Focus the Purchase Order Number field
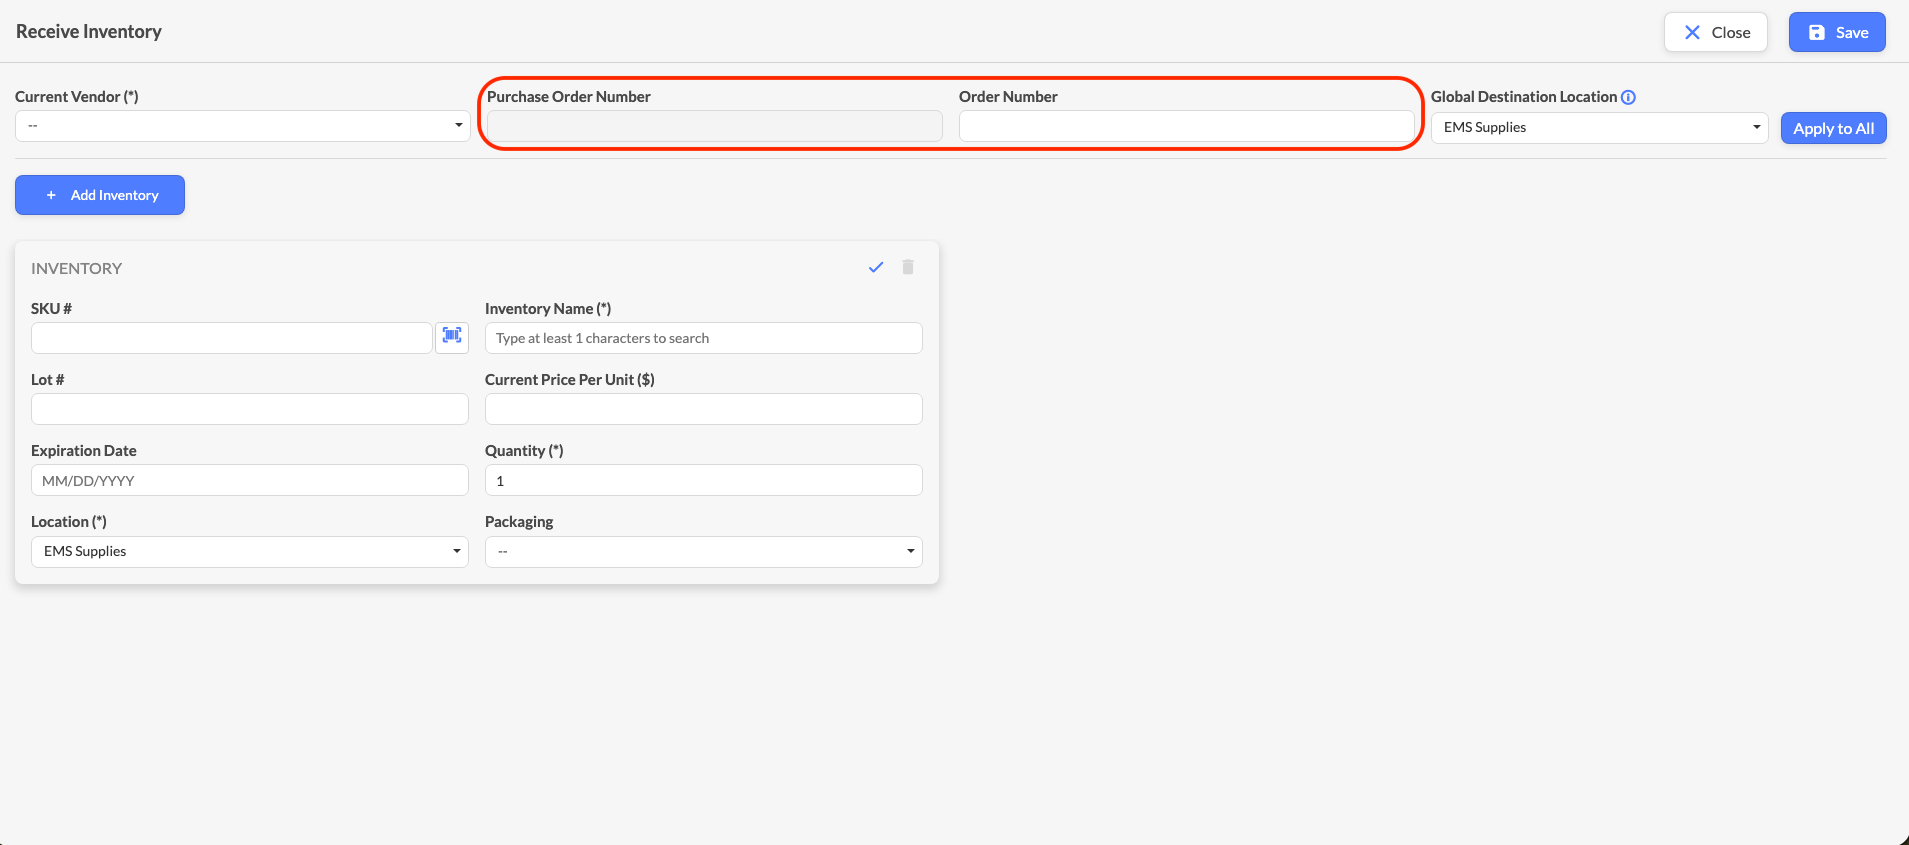 715,126
